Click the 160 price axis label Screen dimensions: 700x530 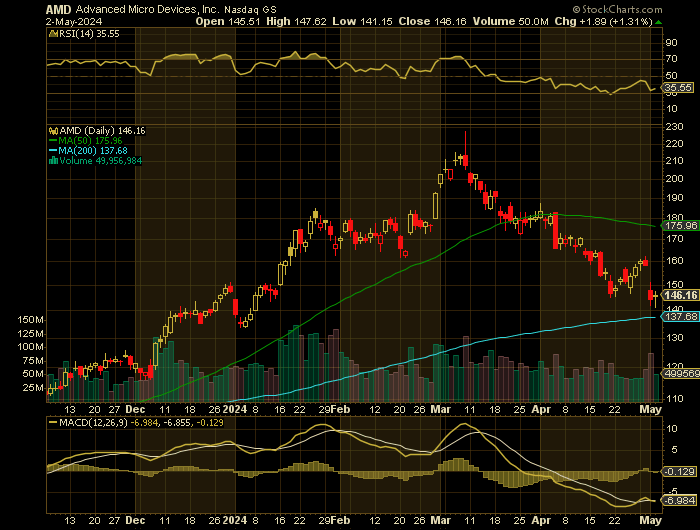[x=675, y=261]
